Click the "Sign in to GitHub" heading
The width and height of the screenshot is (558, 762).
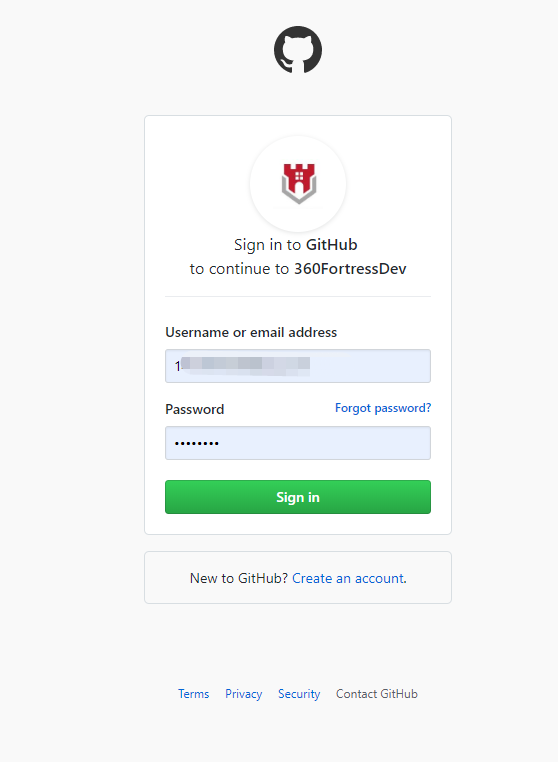click(296, 245)
